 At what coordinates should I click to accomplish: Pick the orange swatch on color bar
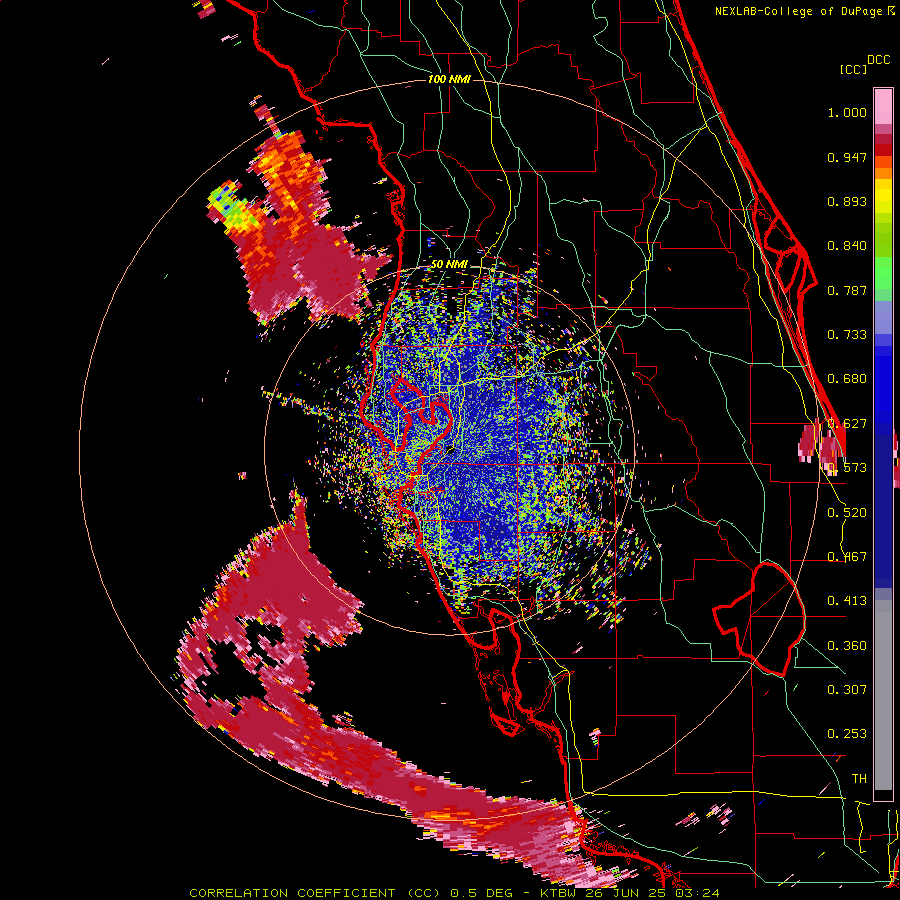(x=883, y=173)
